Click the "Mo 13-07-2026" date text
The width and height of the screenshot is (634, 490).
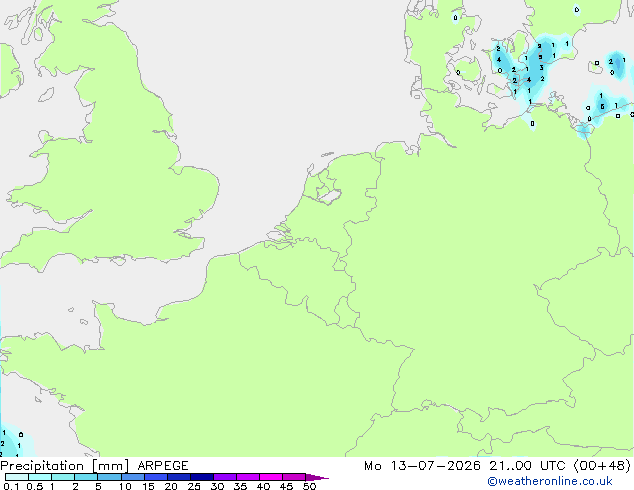[x=422, y=466]
